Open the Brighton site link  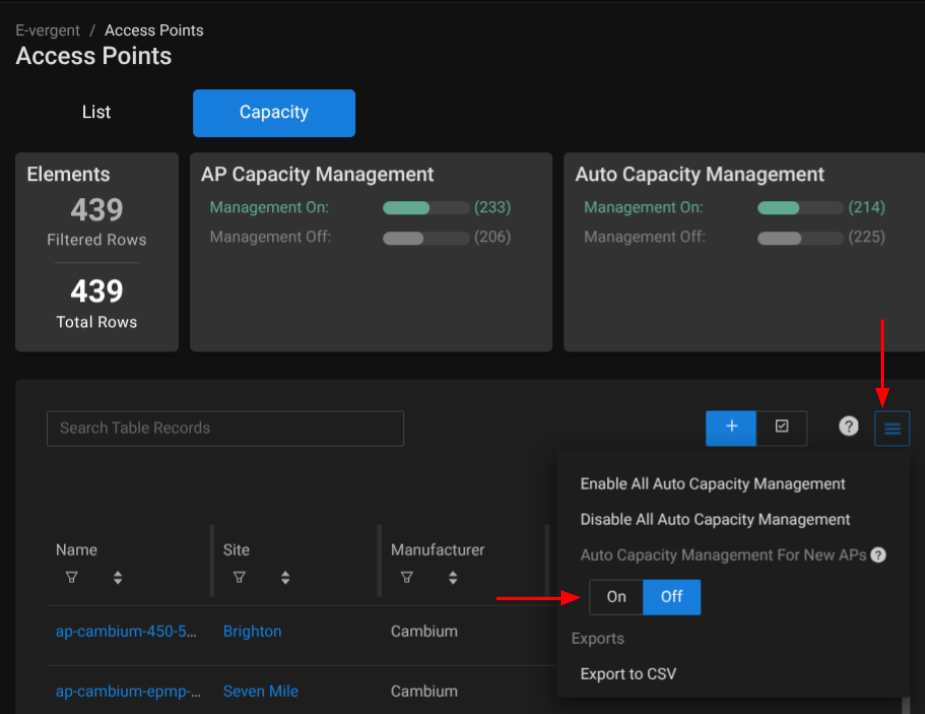[252, 632]
